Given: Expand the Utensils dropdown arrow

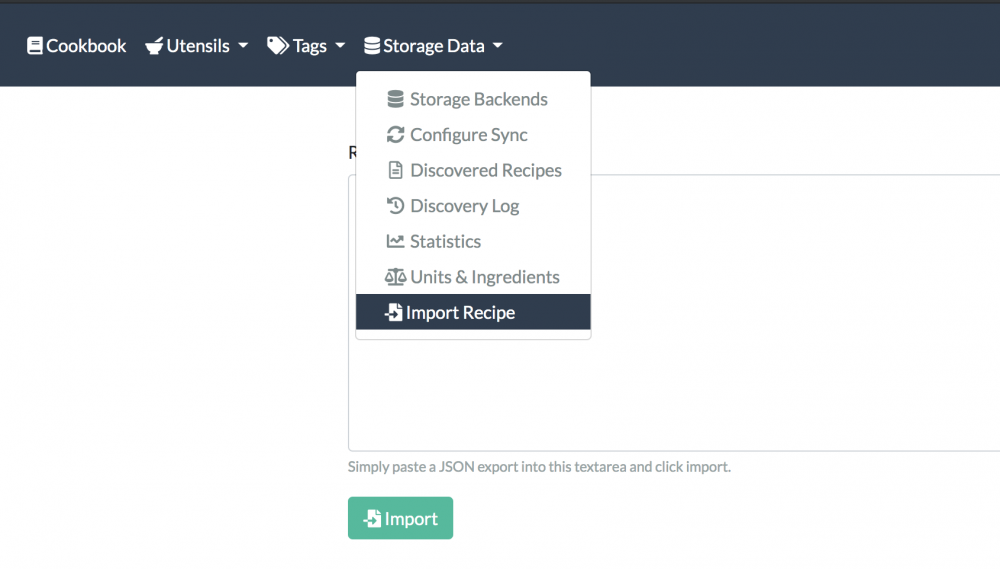Looking at the screenshot, I should [243, 46].
